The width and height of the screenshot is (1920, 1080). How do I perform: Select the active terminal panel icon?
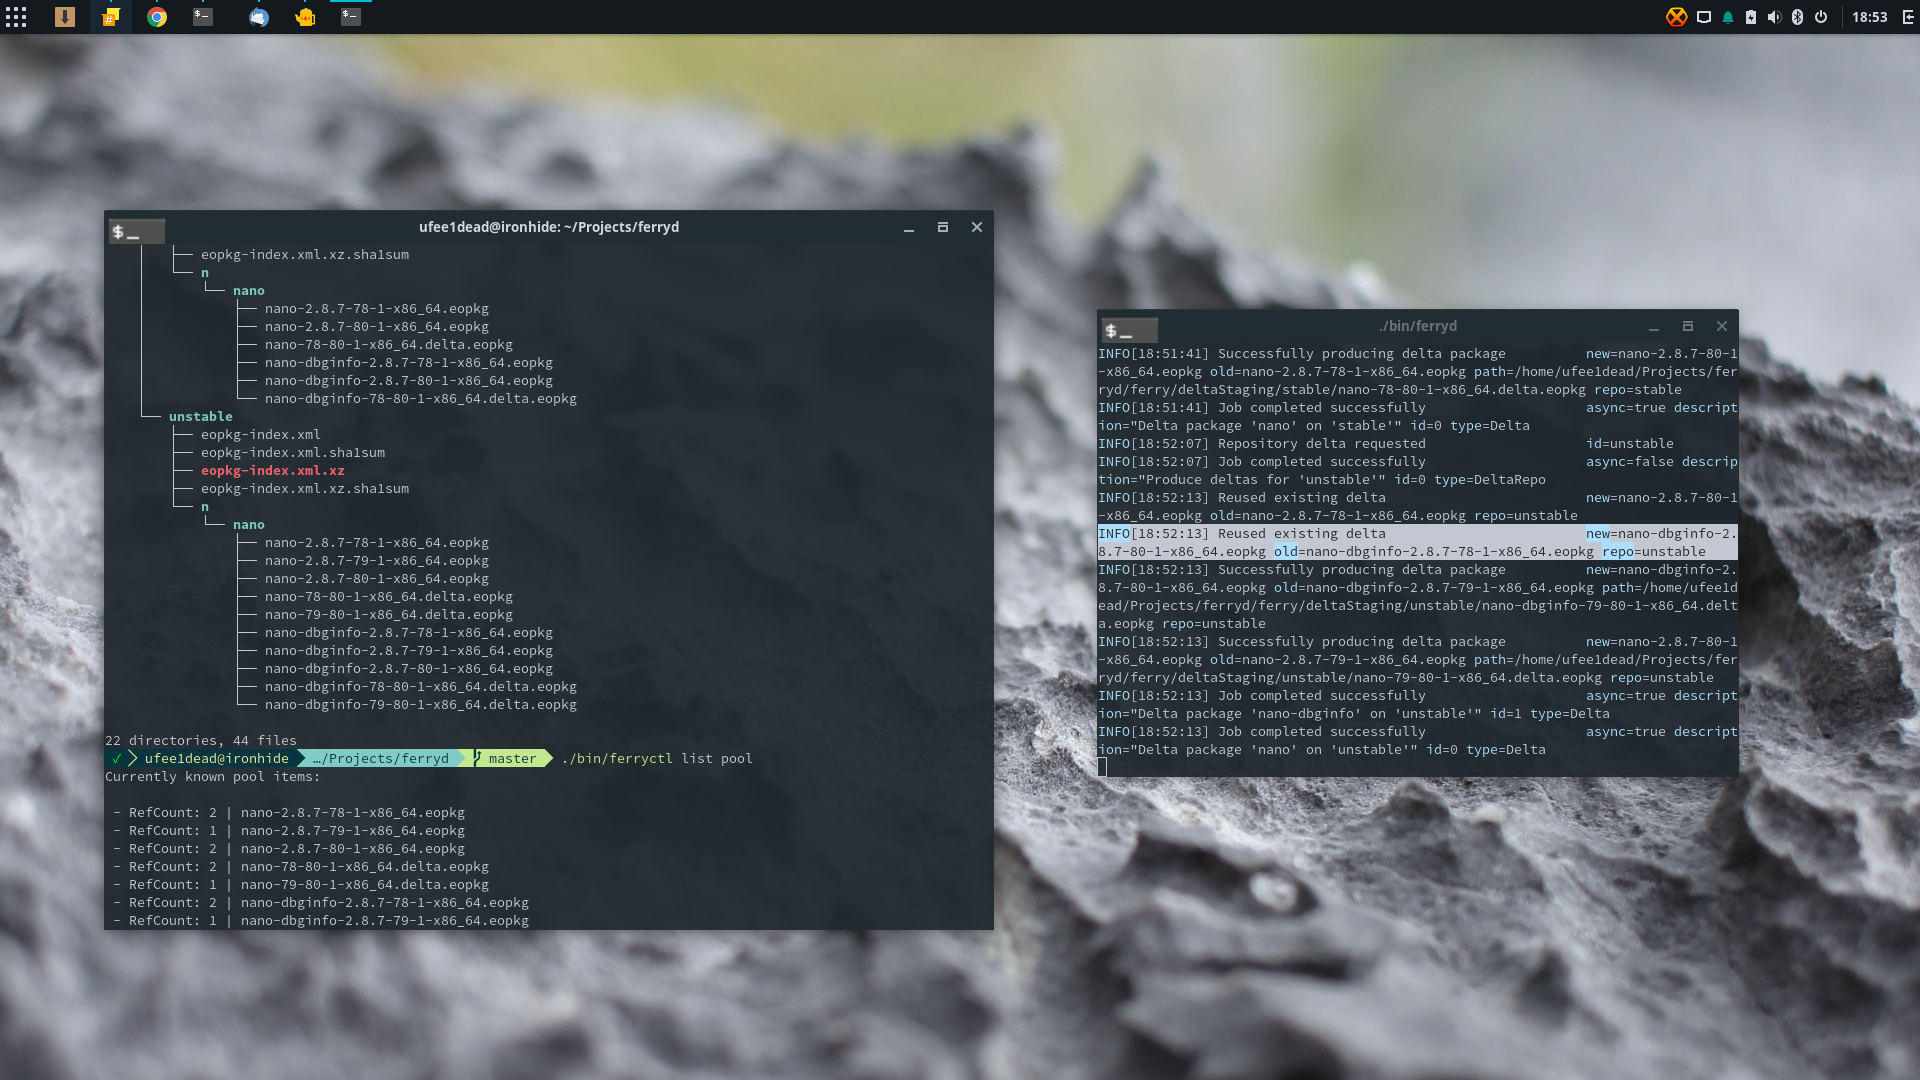pyautogui.click(x=351, y=17)
